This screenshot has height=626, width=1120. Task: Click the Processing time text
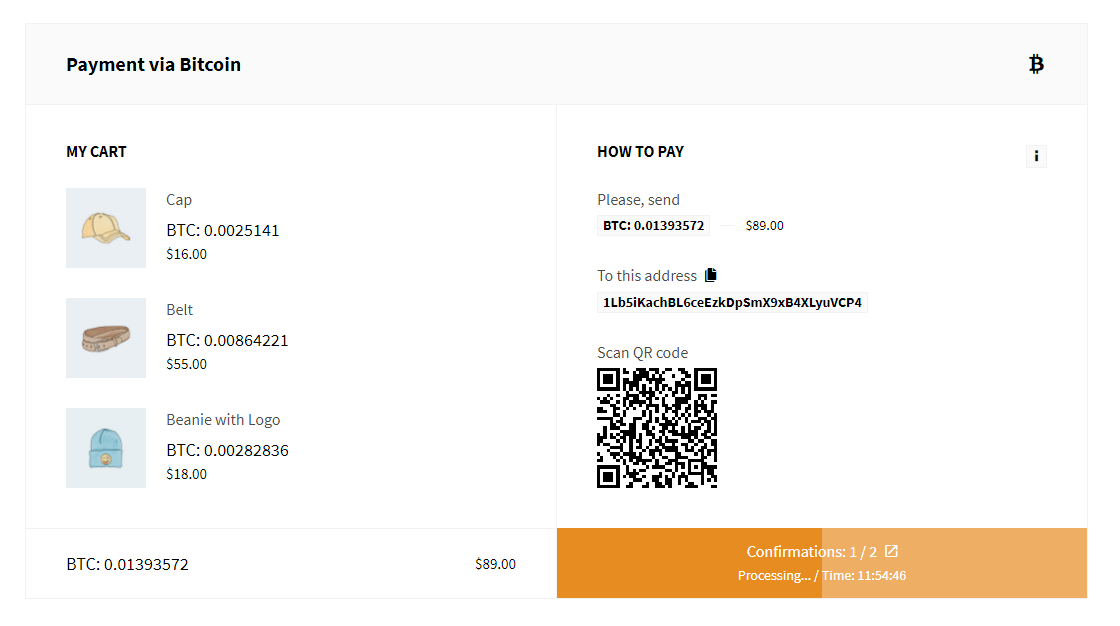tap(822, 576)
